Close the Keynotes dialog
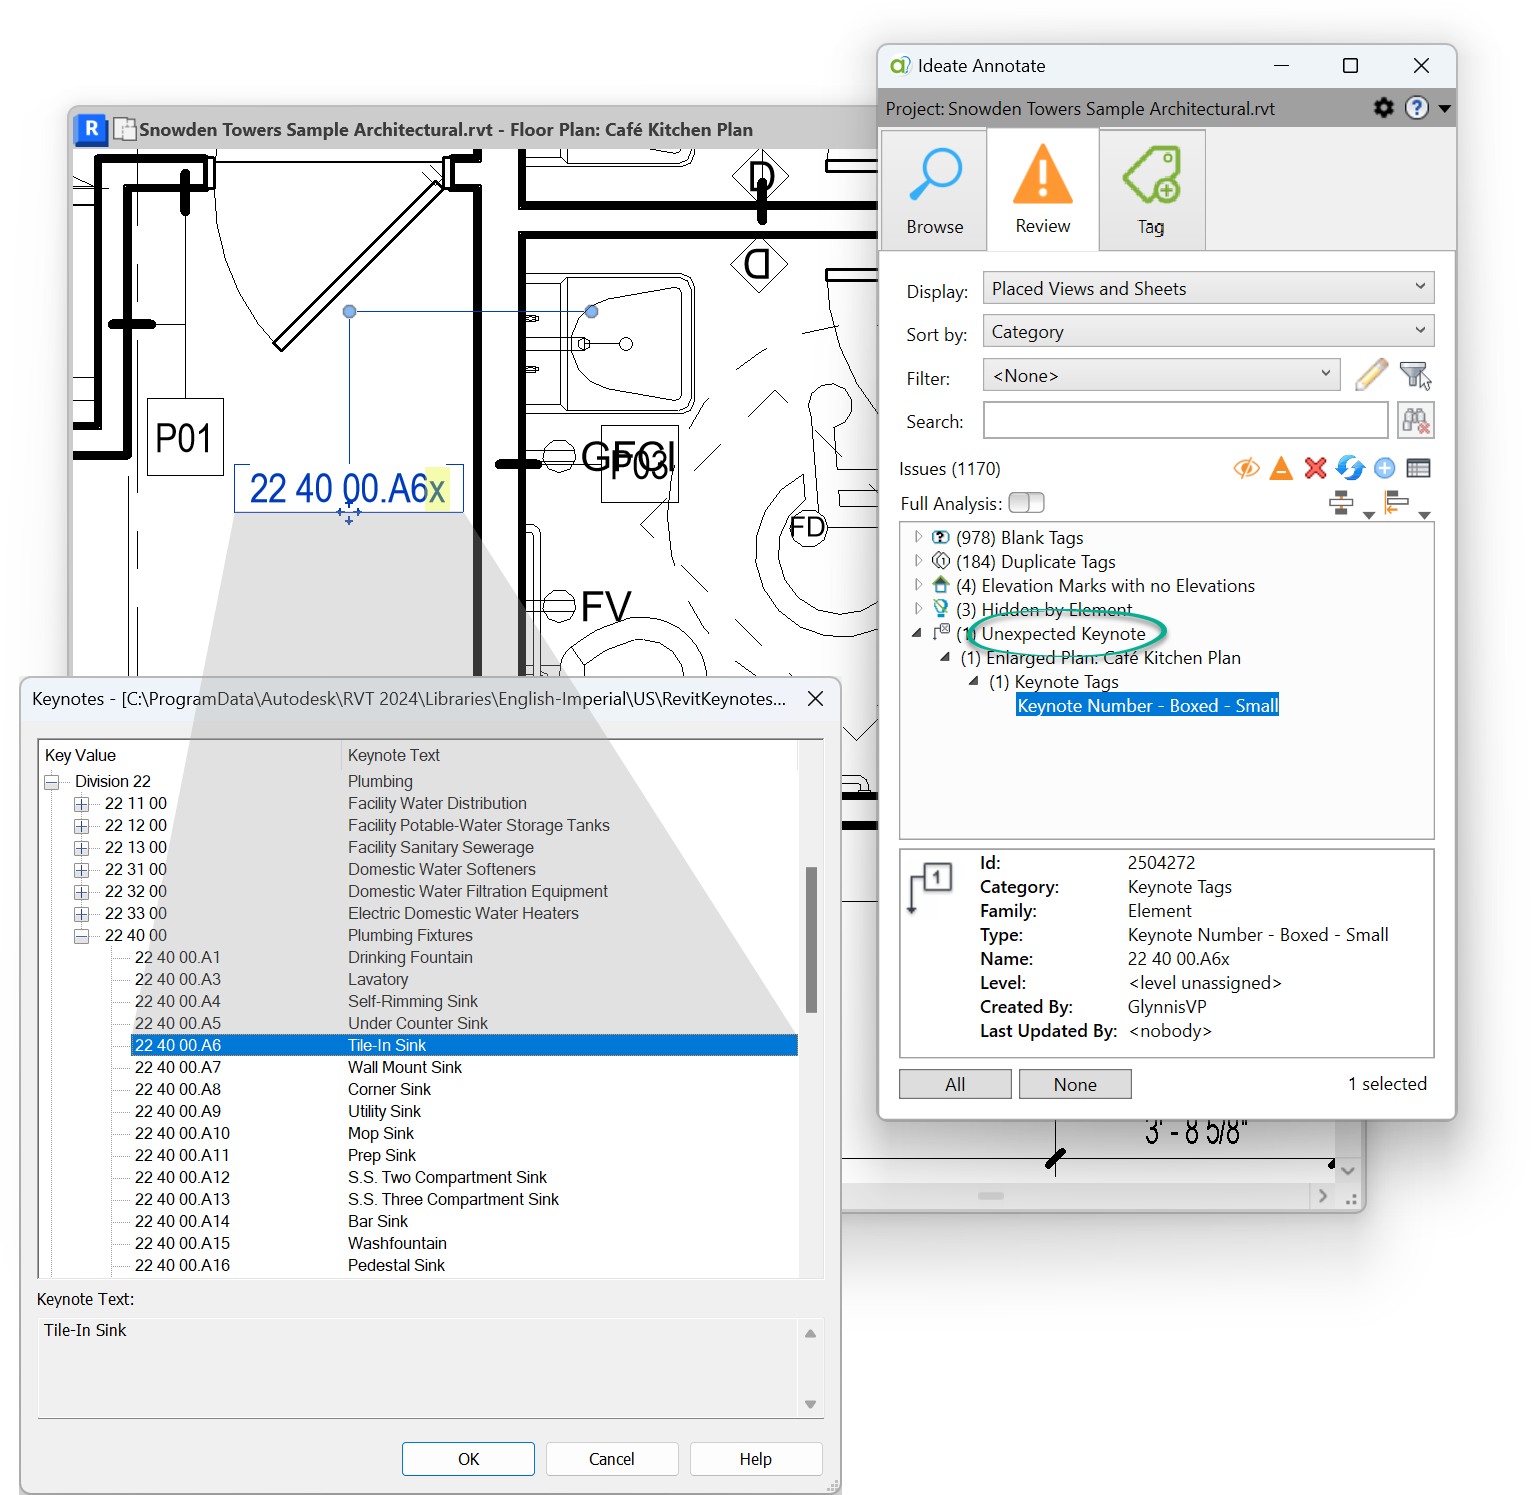Screen dimensions: 1531x1495 point(816,699)
